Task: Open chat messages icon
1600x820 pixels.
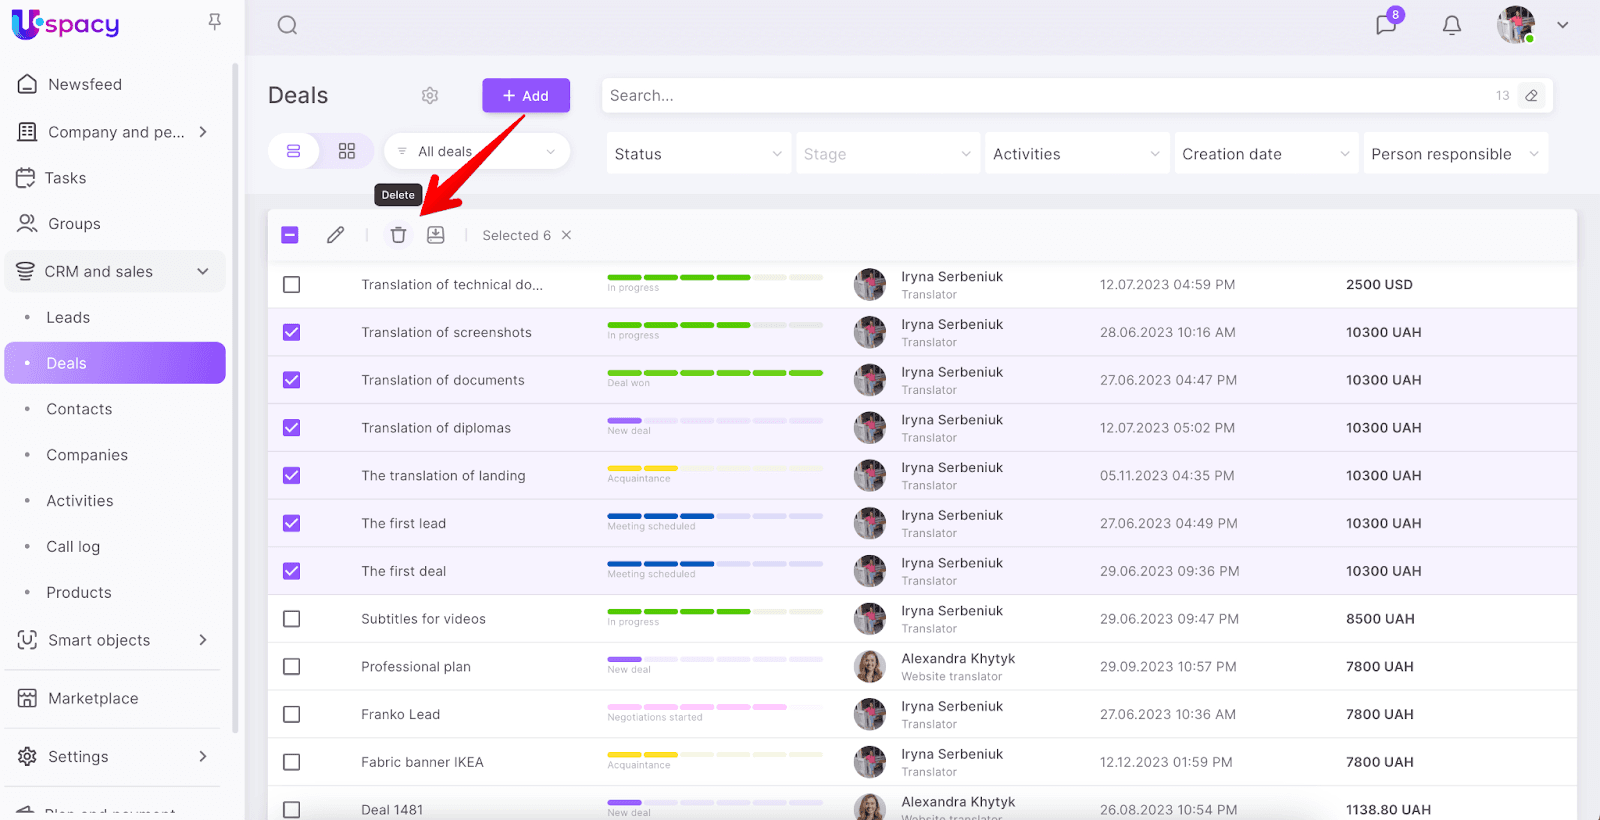Action: click(1386, 25)
